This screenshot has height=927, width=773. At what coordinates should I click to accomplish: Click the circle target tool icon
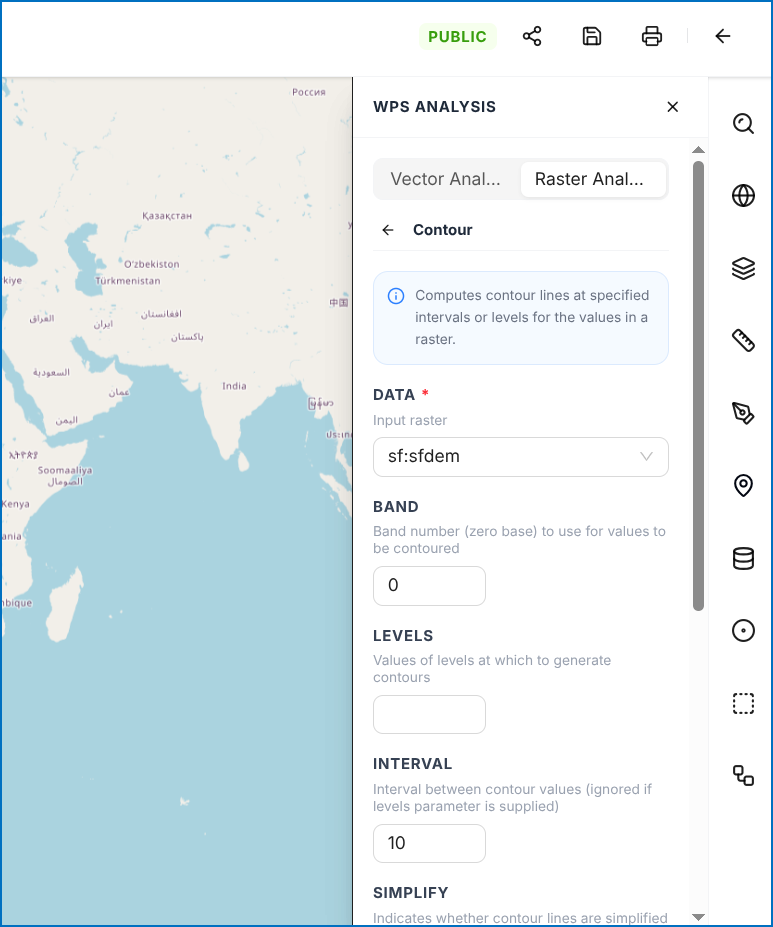tap(743, 630)
